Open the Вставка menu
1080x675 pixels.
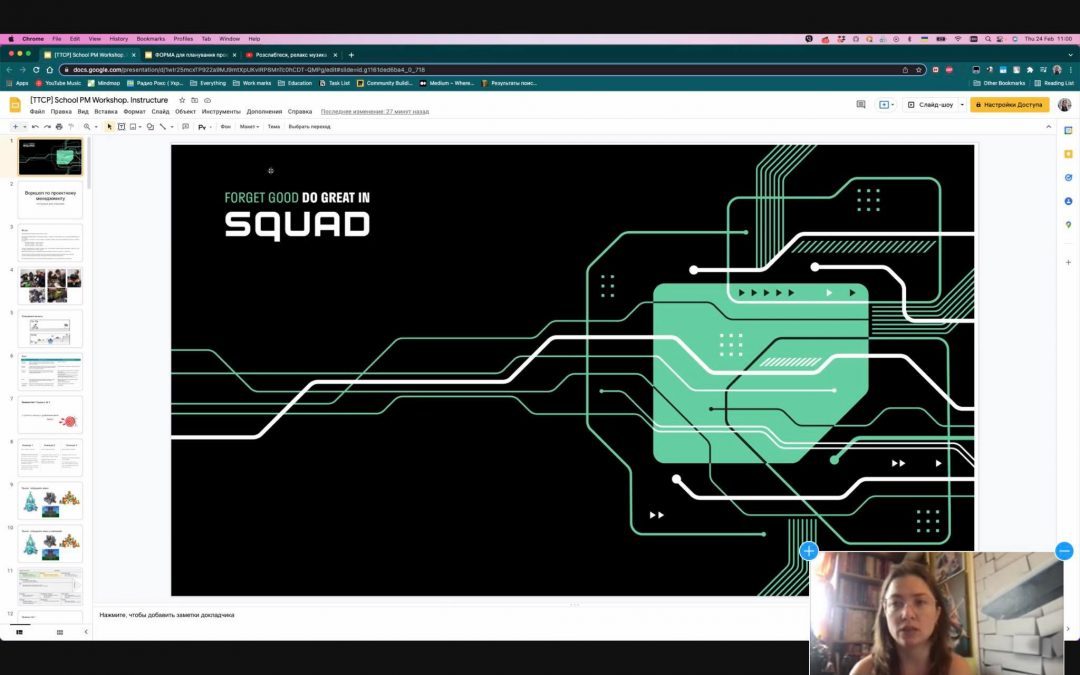(106, 112)
